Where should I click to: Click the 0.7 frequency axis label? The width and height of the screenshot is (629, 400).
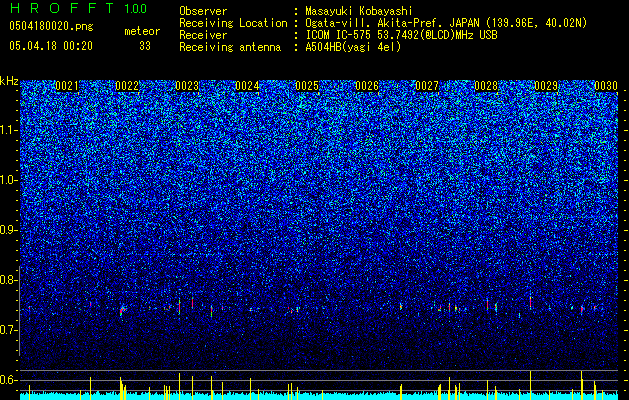pos(8,330)
